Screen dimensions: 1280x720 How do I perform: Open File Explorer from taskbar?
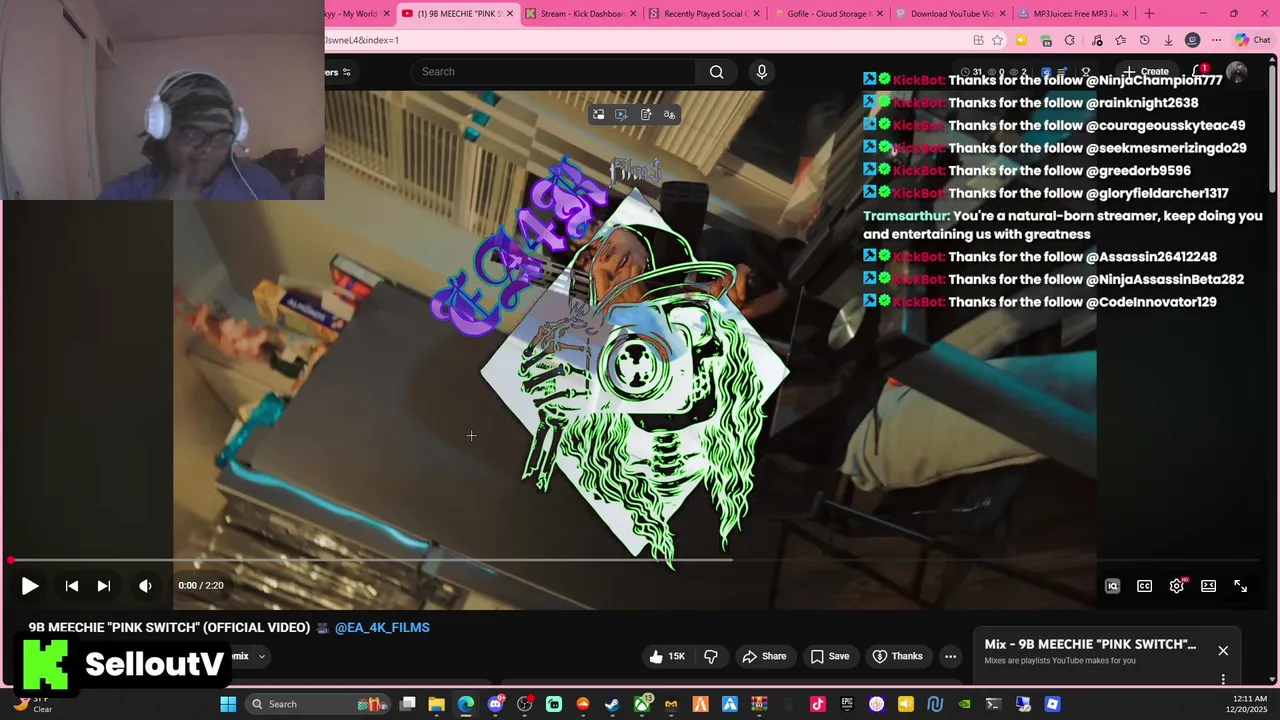click(x=436, y=704)
